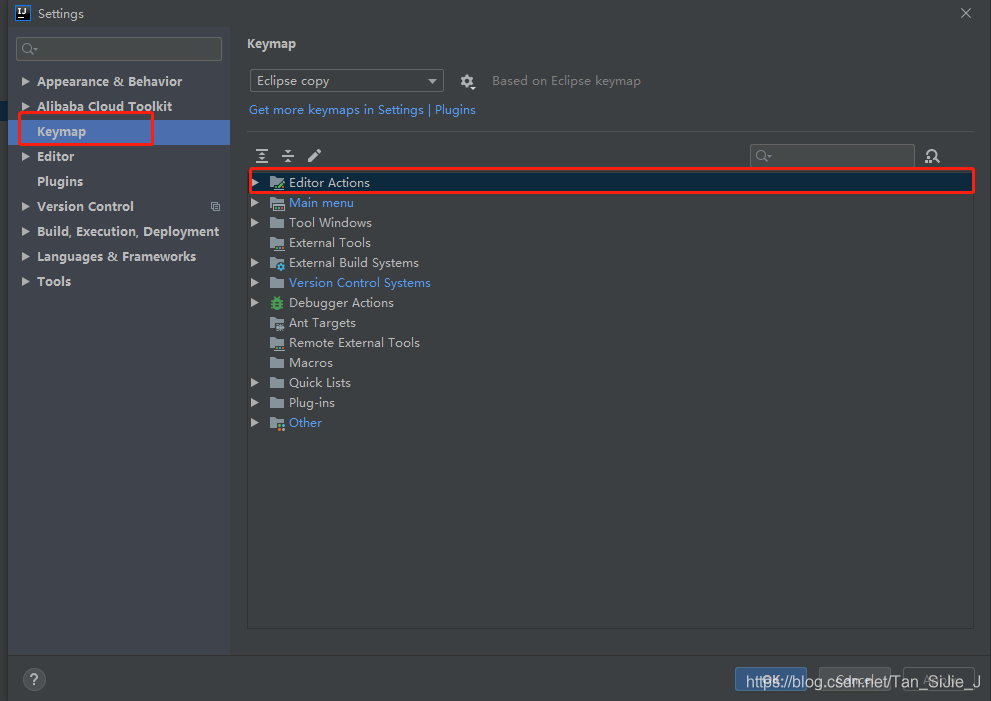Click the Quick Lists folder icon
Image resolution: width=991 pixels, height=701 pixels.
pyautogui.click(x=277, y=382)
